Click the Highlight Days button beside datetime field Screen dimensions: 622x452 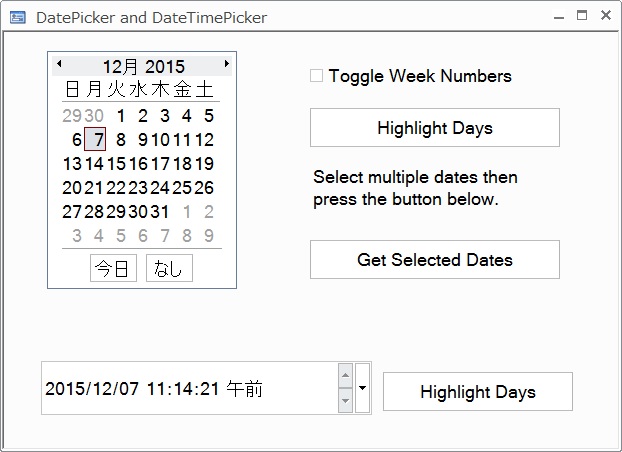[478, 392]
